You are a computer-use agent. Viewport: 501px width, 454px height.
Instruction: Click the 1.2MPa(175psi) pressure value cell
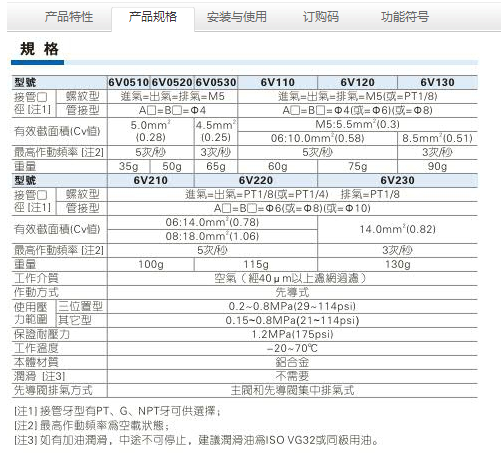click(x=292, y=334)
